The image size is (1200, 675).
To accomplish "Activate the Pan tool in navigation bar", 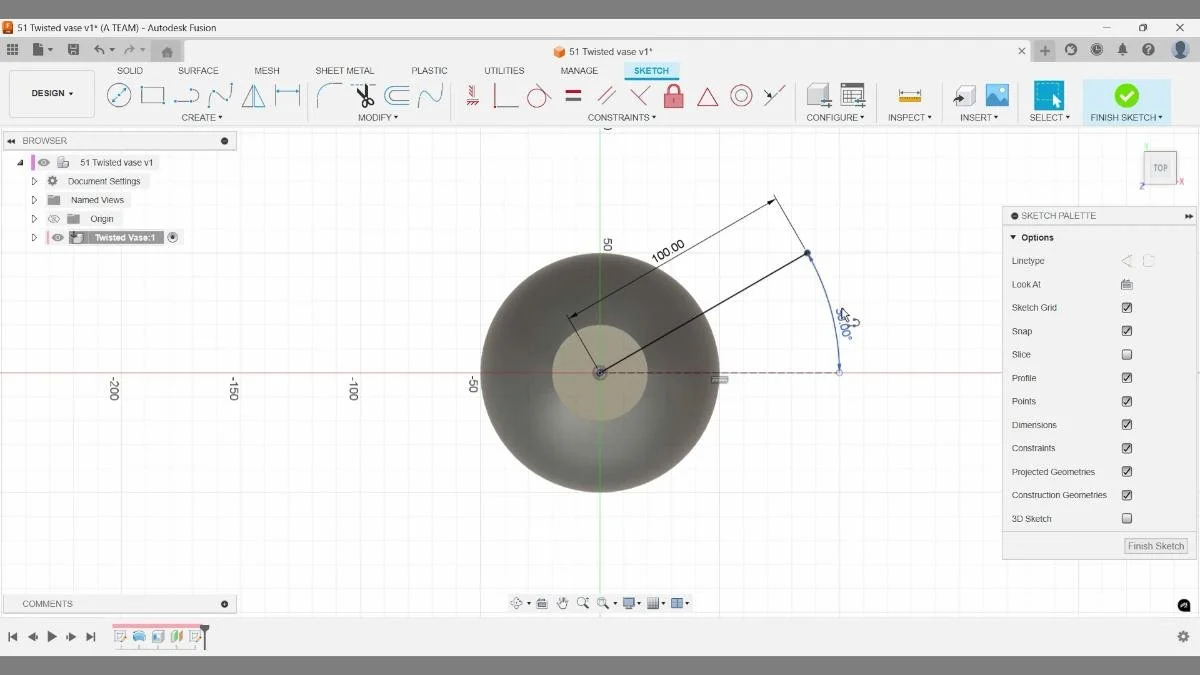I will 562,602.
